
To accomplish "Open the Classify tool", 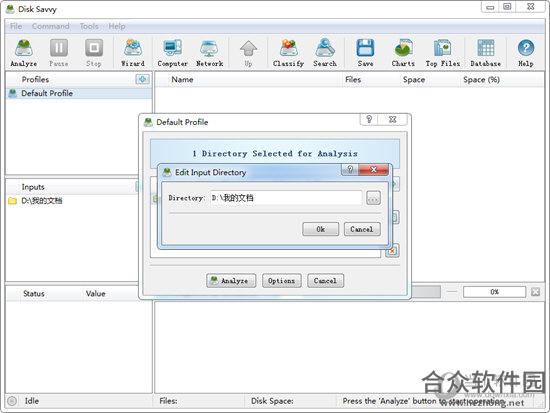I will (x=288, y=53).
